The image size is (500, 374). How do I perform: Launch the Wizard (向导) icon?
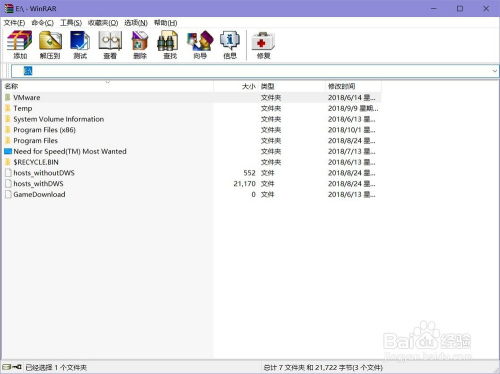[x=200, y=45]
